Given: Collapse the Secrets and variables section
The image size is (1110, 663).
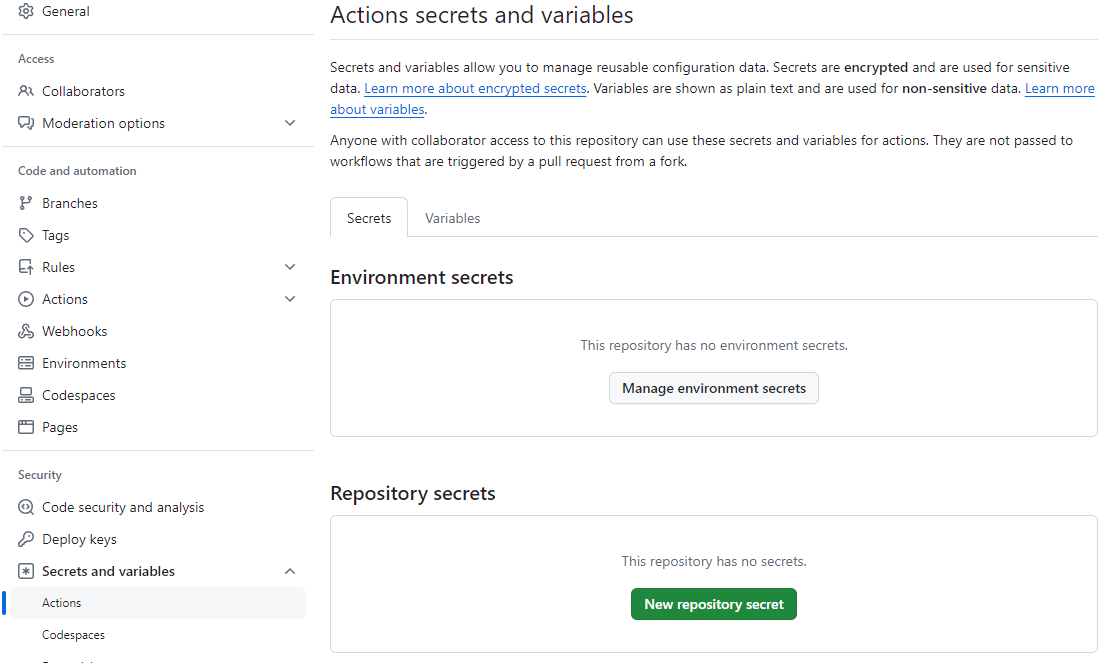Looking at the screenshot, I should coord(290,571).
